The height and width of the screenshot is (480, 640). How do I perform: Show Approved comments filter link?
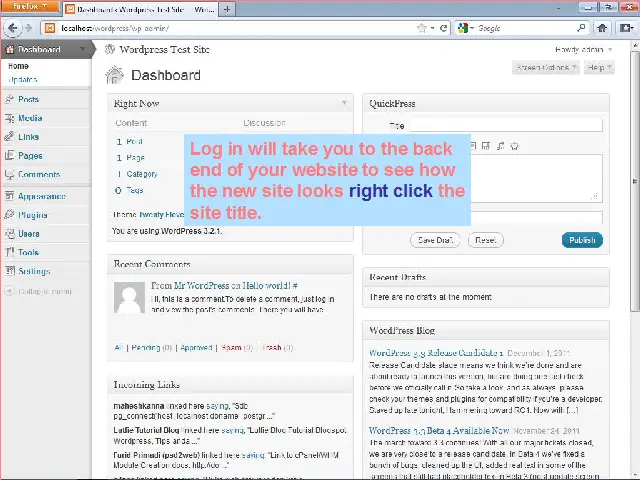pyautogui.click(x=196, y=347)
